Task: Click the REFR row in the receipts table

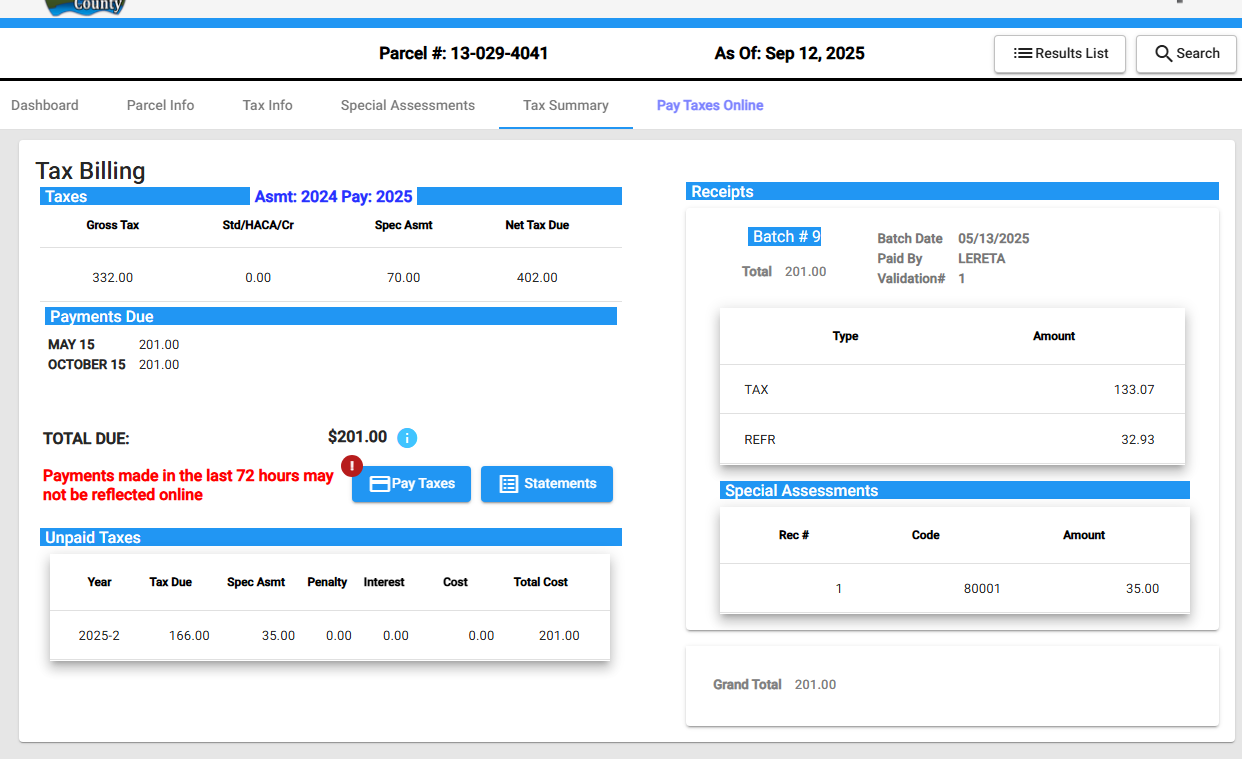Action: pos(951,439)
